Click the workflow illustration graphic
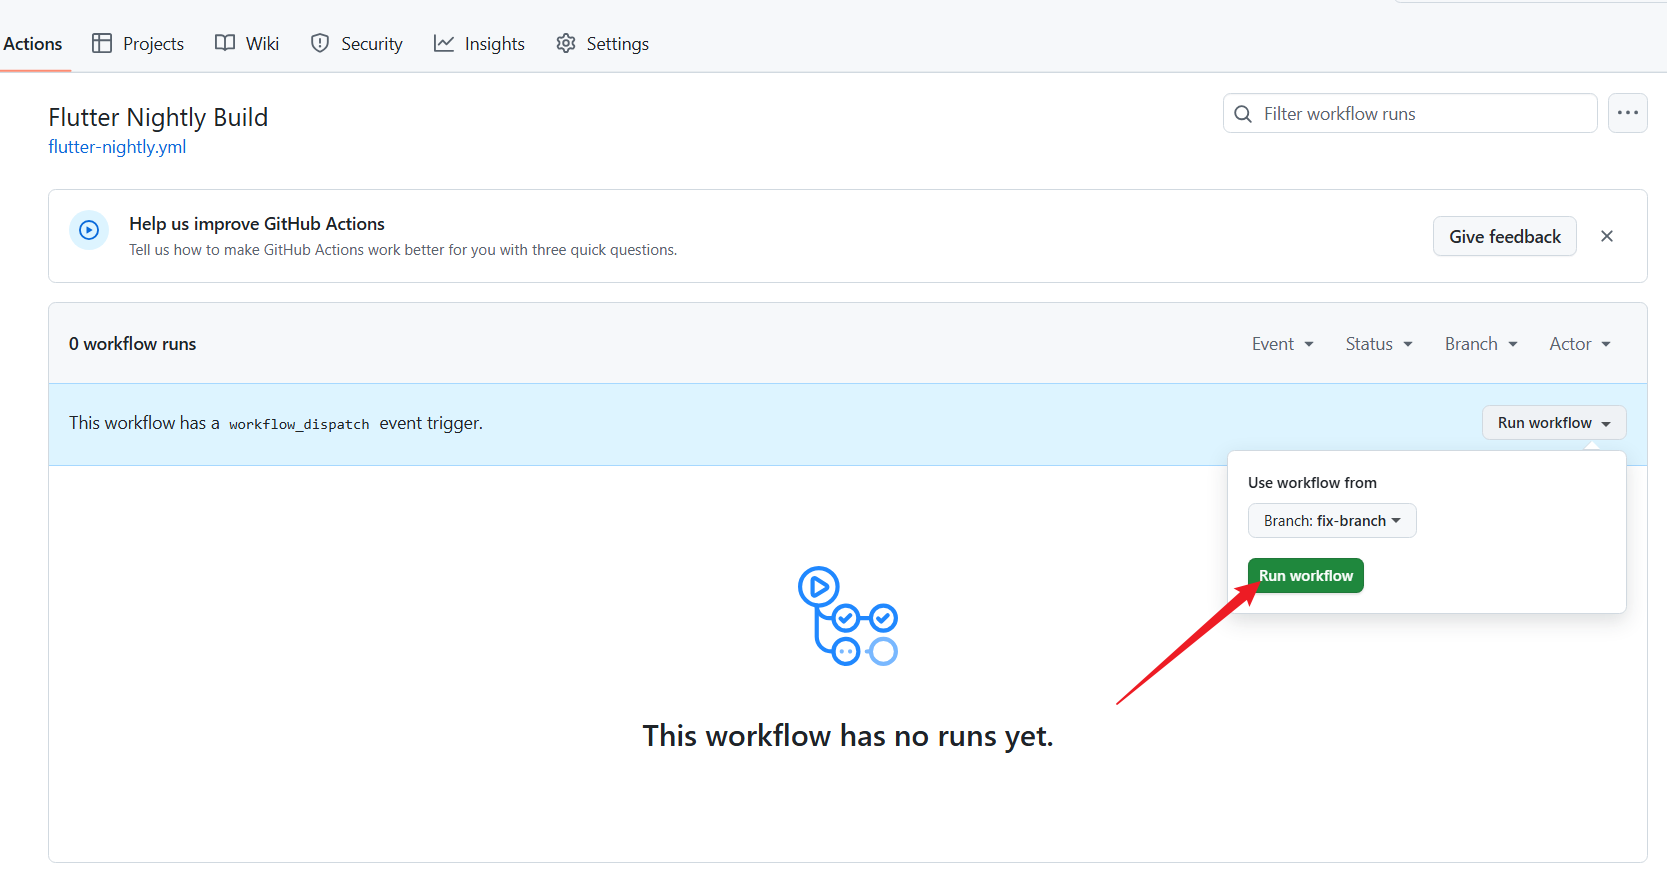 point(848,616)
